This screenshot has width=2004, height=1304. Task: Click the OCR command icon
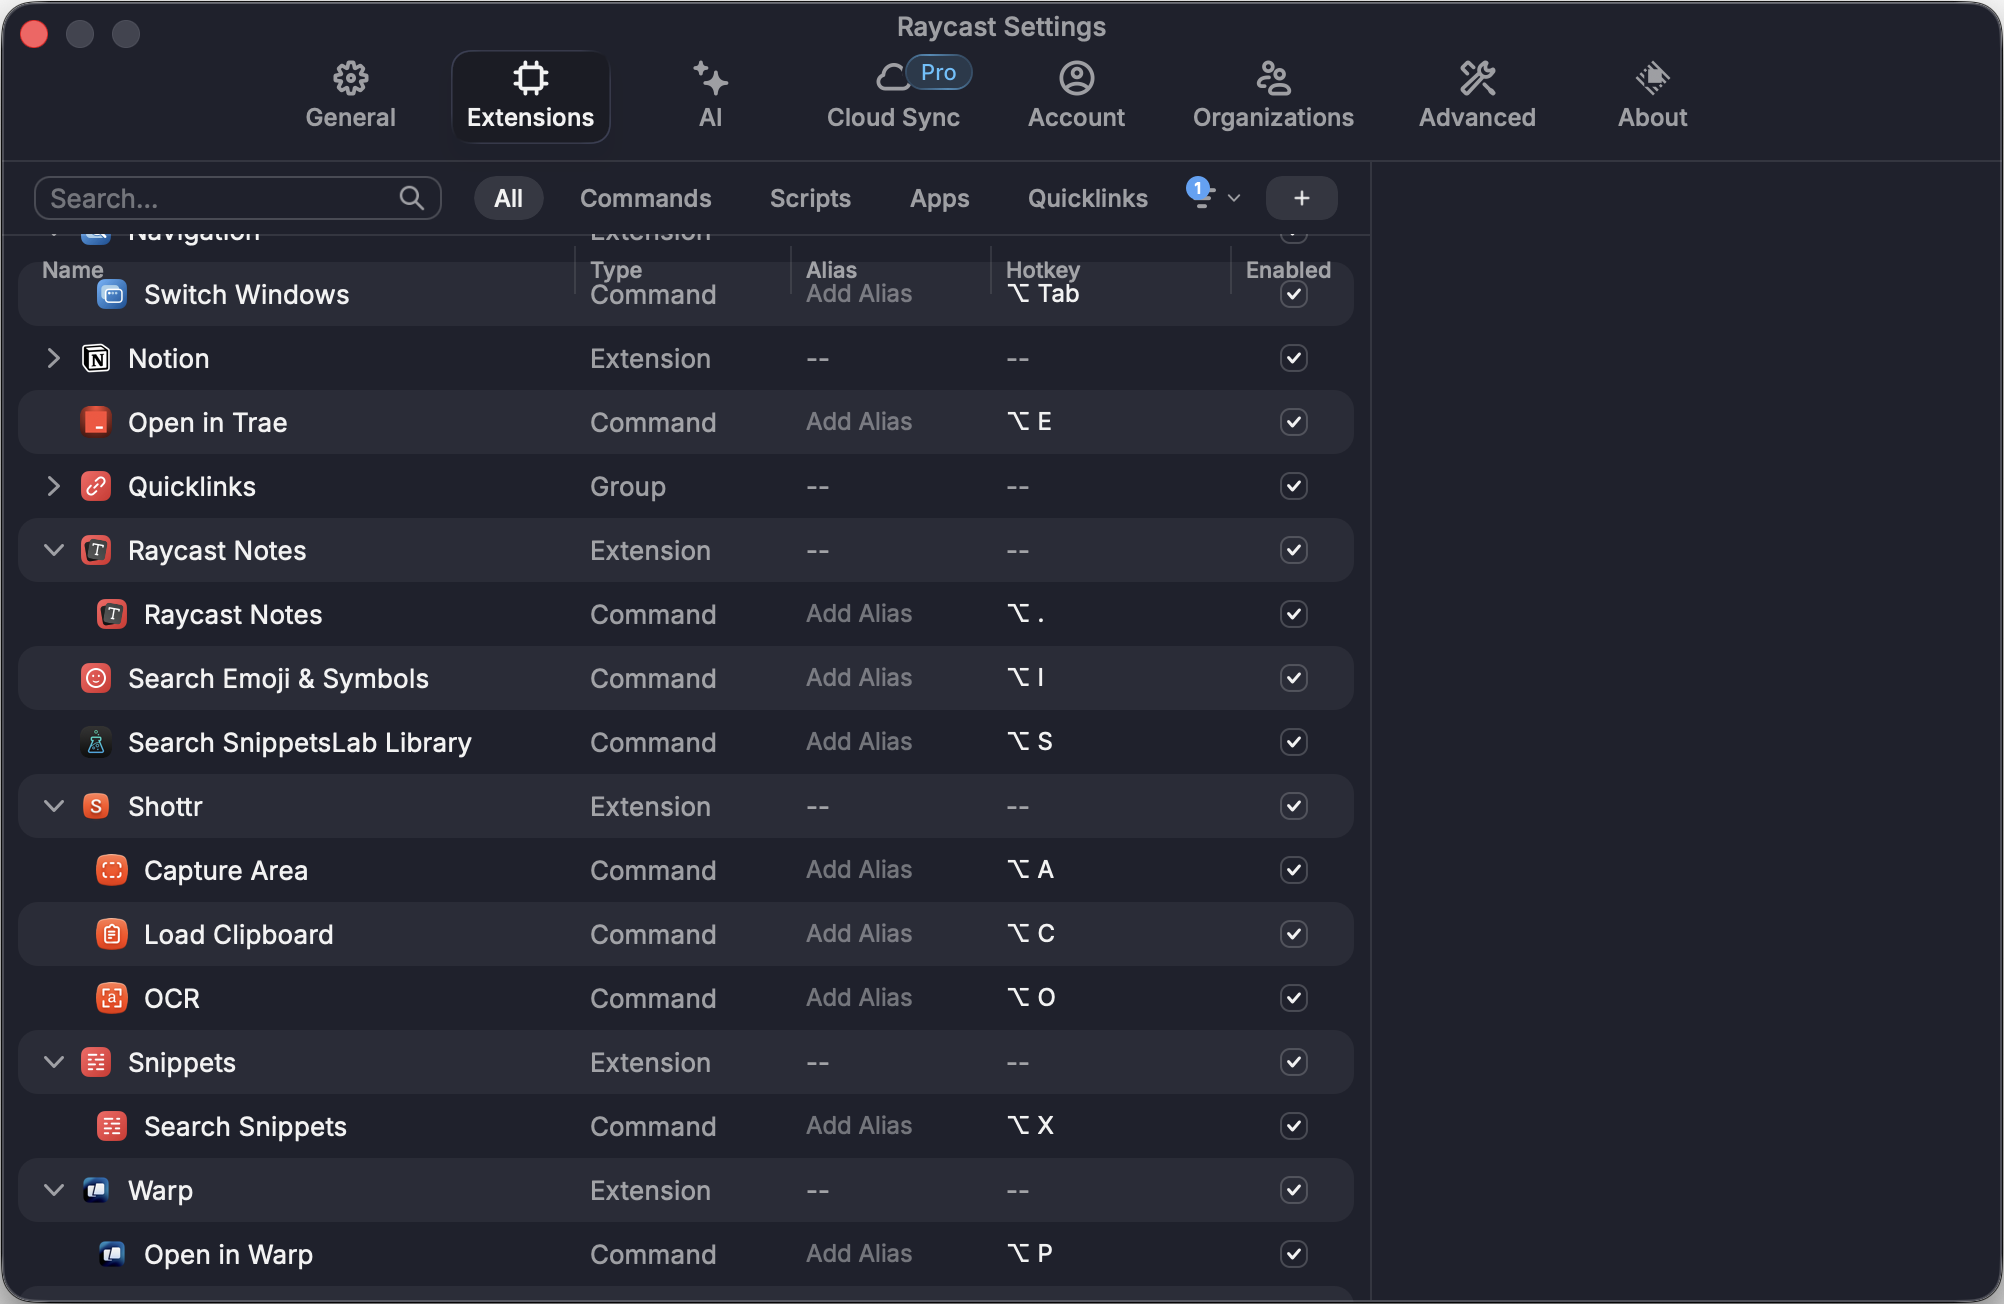[x=112, y=998]
